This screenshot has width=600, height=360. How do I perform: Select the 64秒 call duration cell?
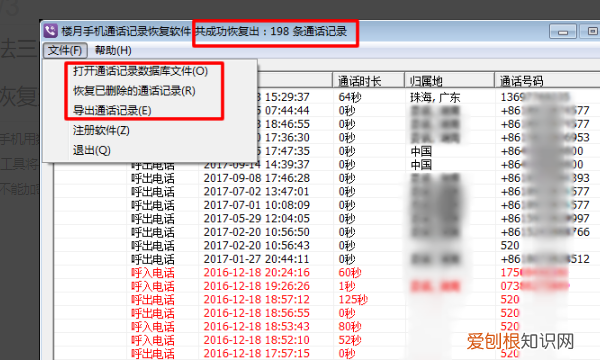(x=350, y=97)
